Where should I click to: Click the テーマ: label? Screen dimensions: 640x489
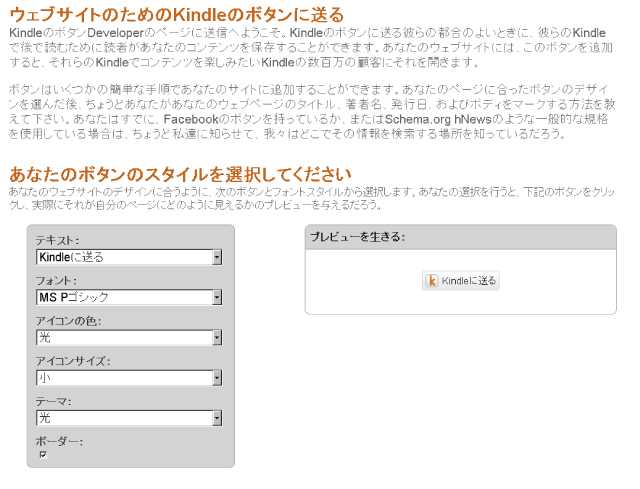53,401
